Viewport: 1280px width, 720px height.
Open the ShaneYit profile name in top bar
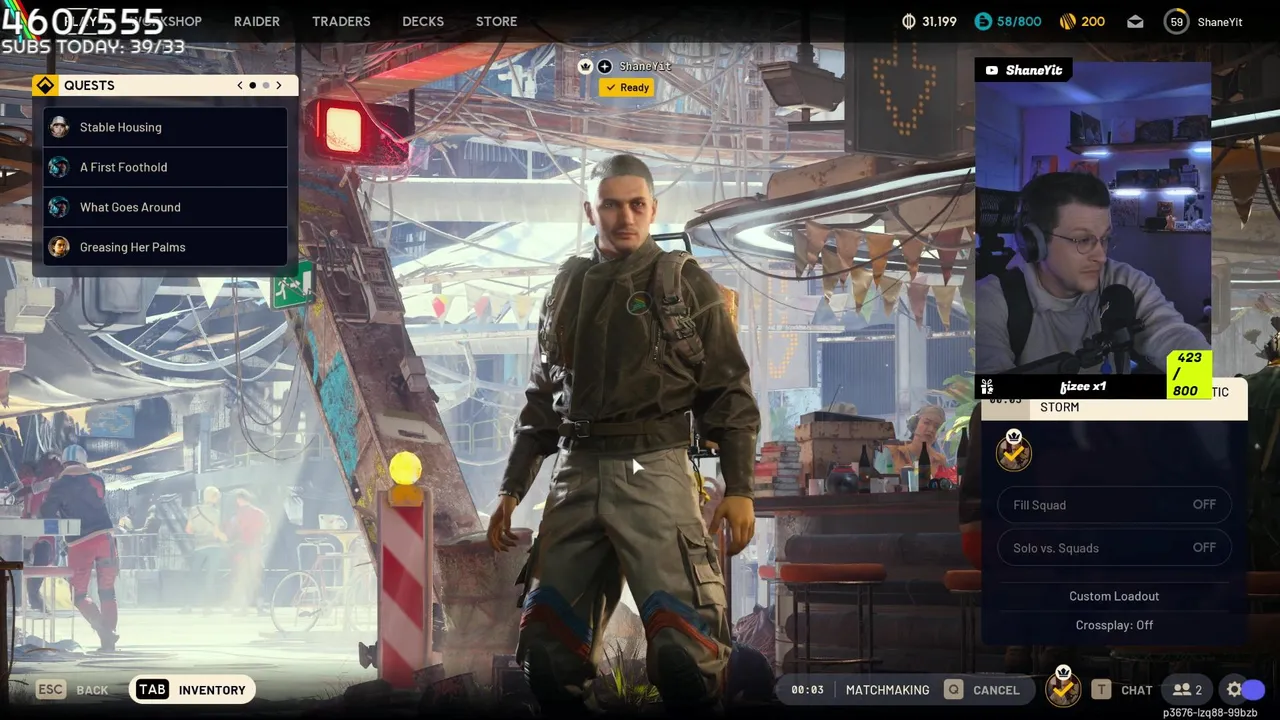[1220, 22]
